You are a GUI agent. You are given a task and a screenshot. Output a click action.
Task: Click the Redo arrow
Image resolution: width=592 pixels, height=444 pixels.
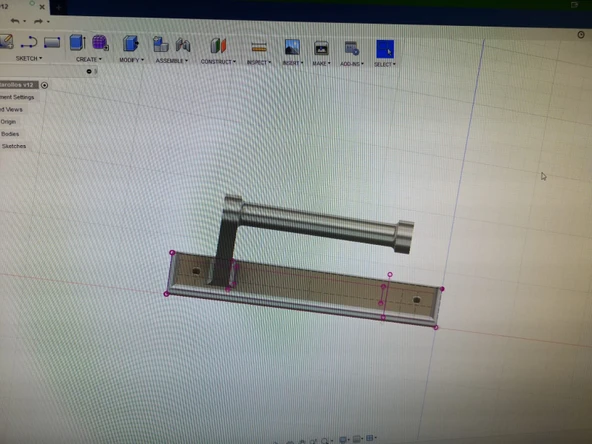click(39, 21)
